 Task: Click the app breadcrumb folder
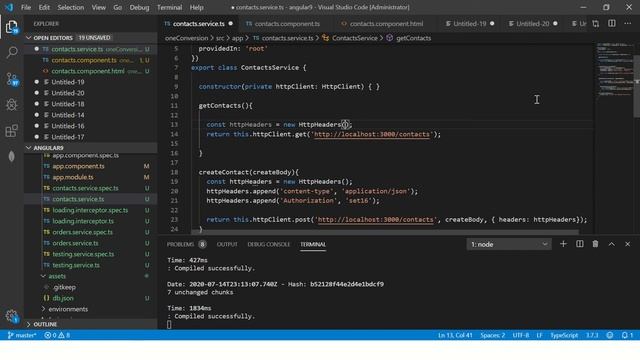[238, 38]
